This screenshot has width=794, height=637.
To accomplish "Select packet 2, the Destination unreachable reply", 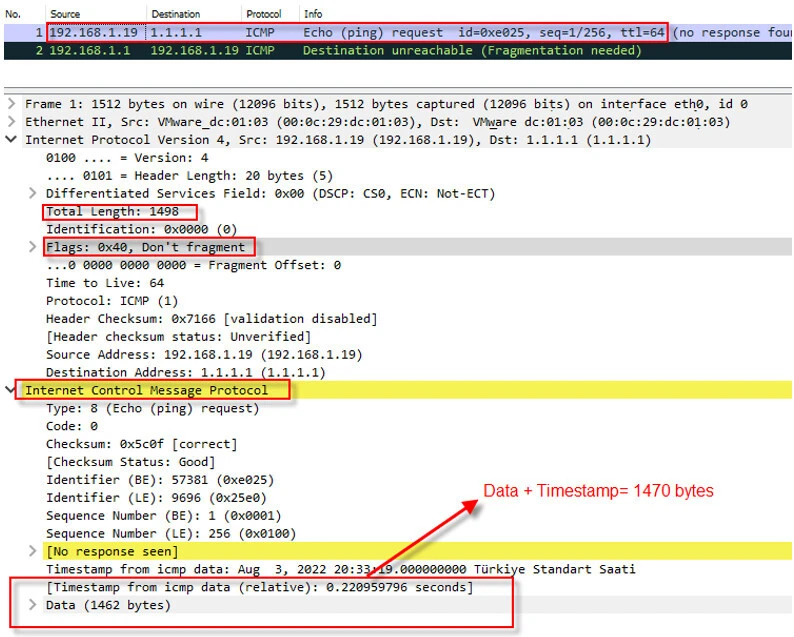I will pyautogui.click(x=400, y=50).
